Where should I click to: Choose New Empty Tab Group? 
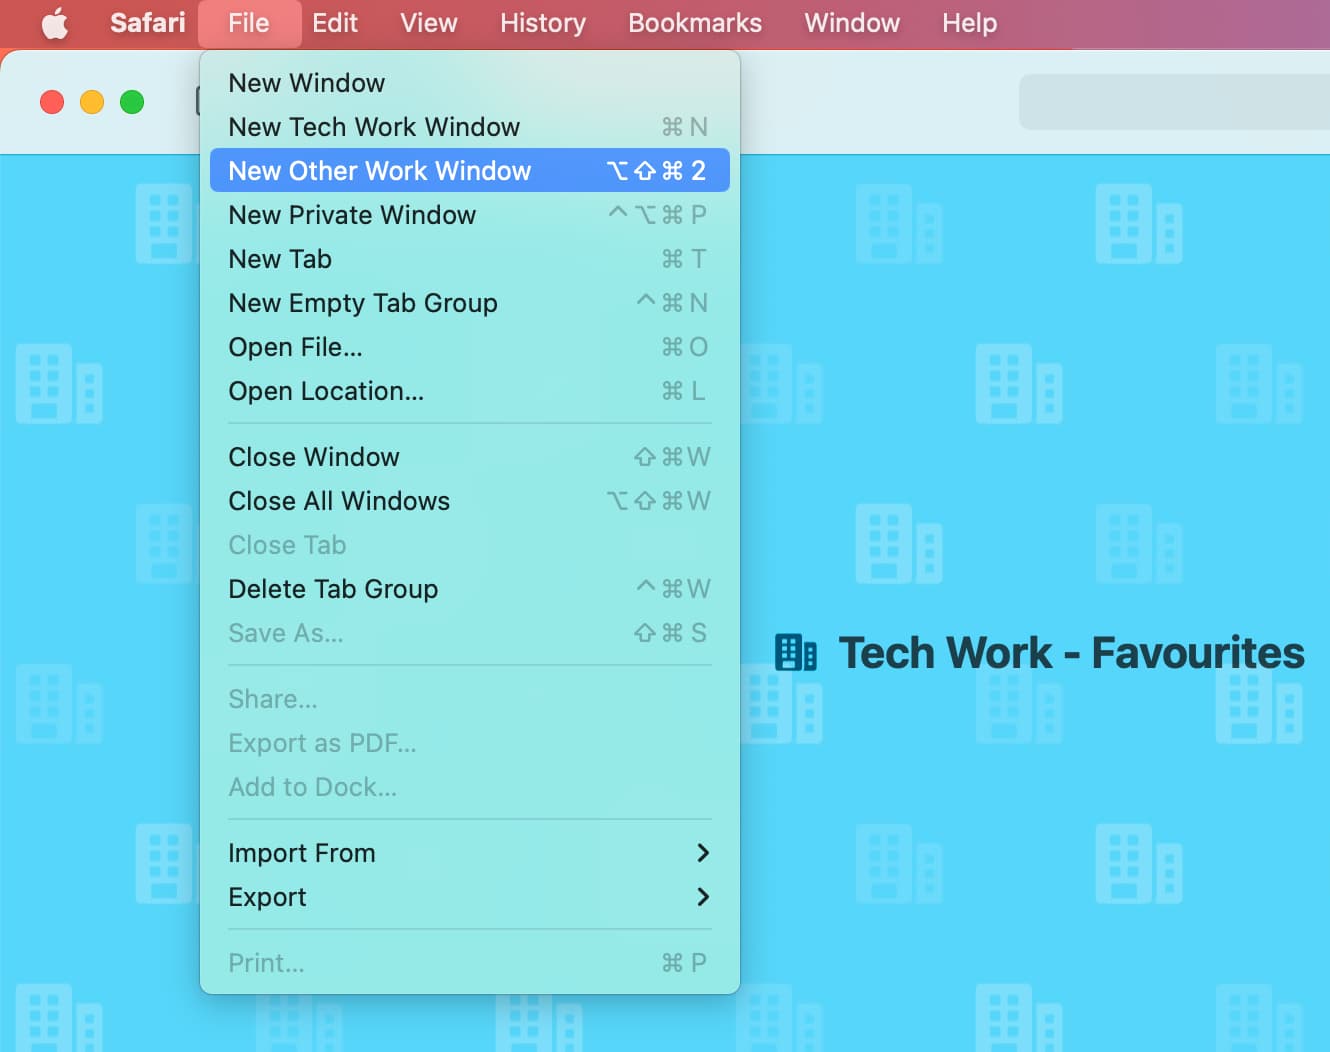point(363,303)
